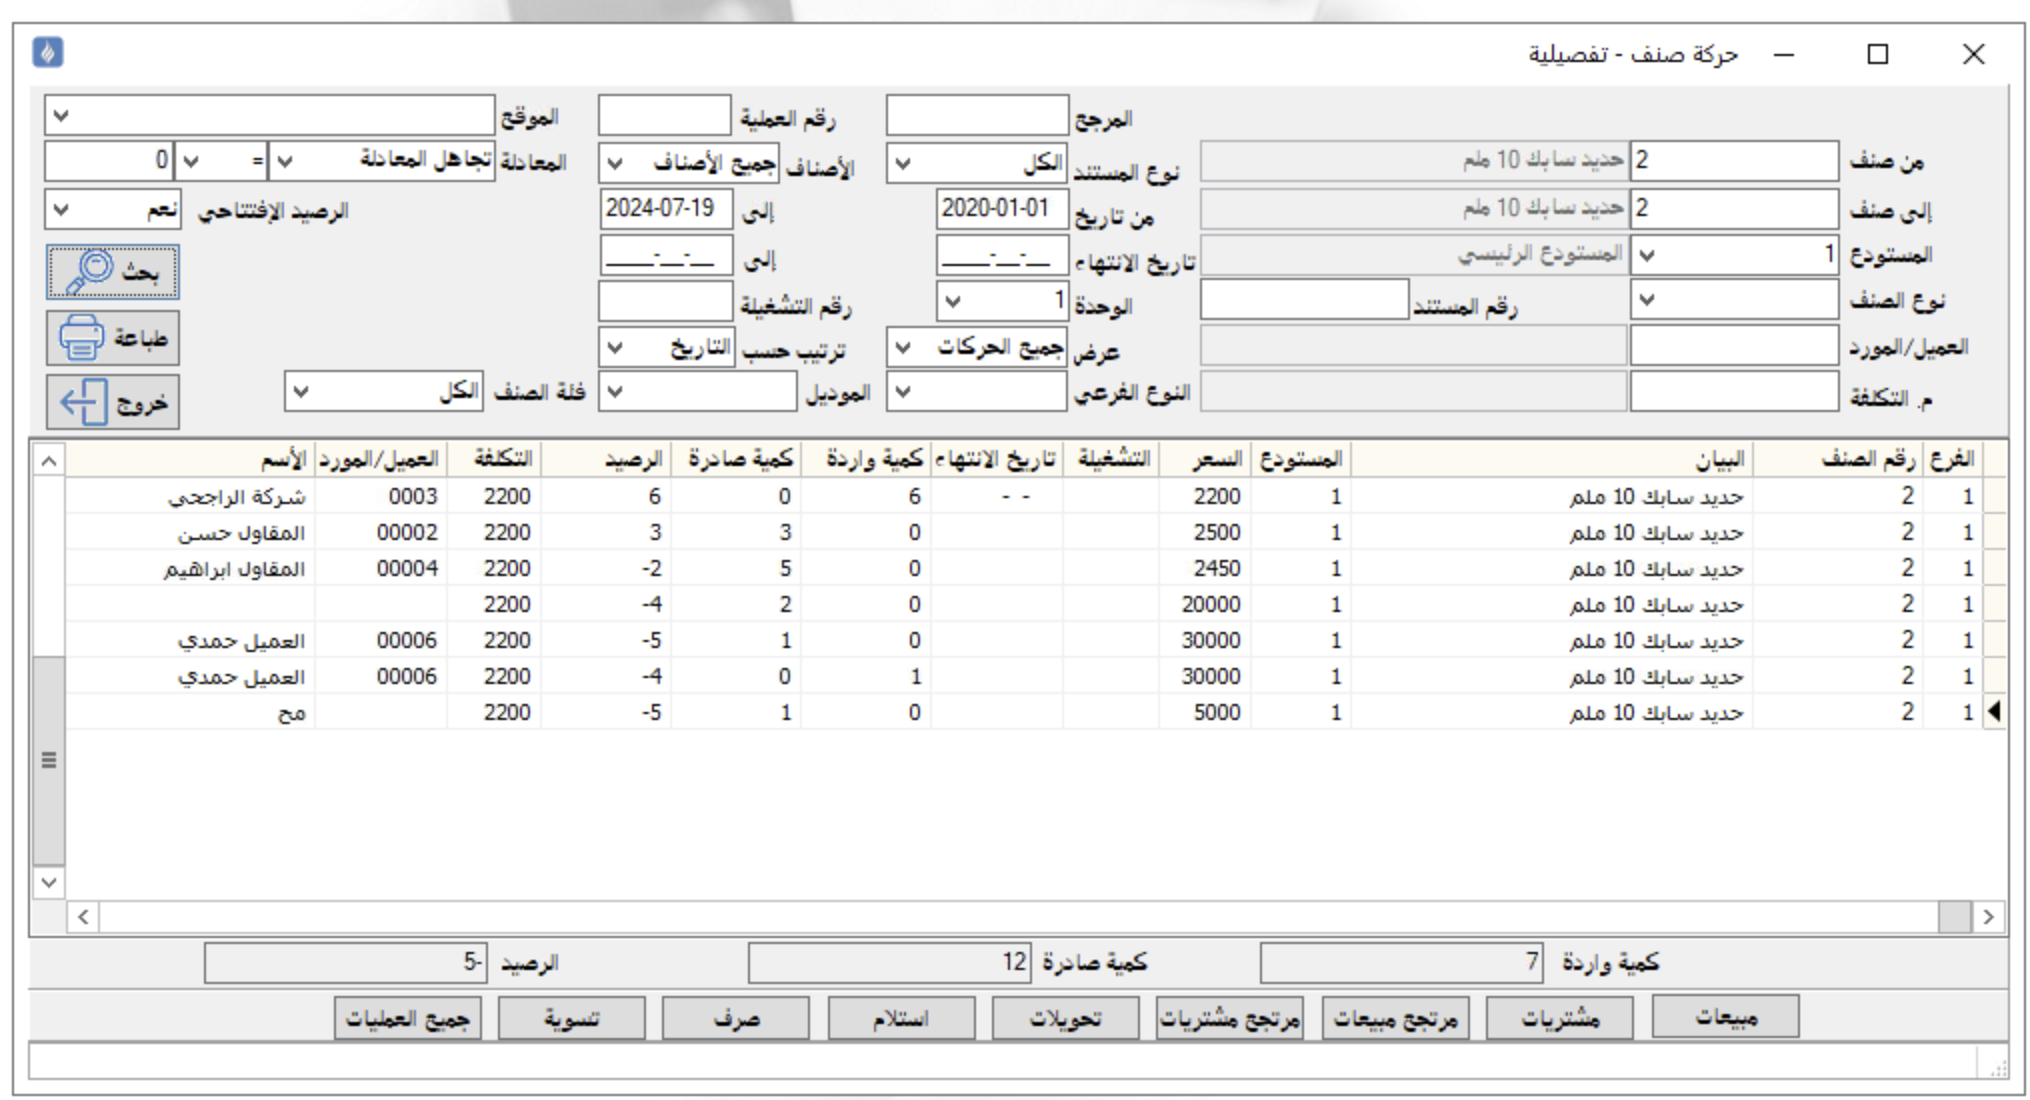The height and width of the screenshot is (1100, 2030).
Task: Open the نوع المستند dropdown
Action: (x=902, y=164)
